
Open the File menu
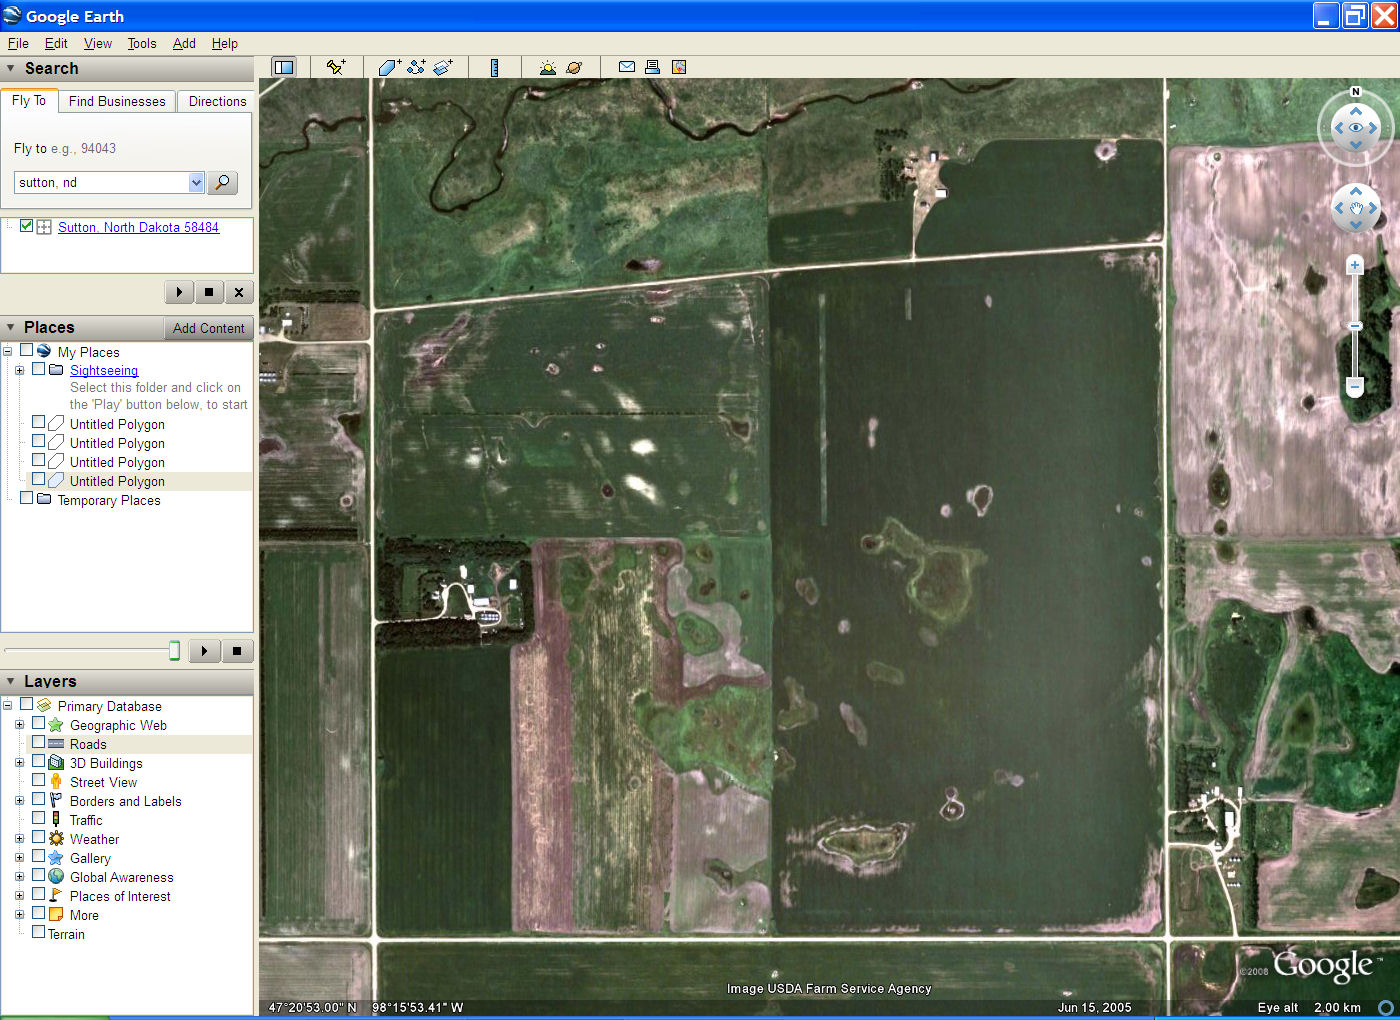18,43
